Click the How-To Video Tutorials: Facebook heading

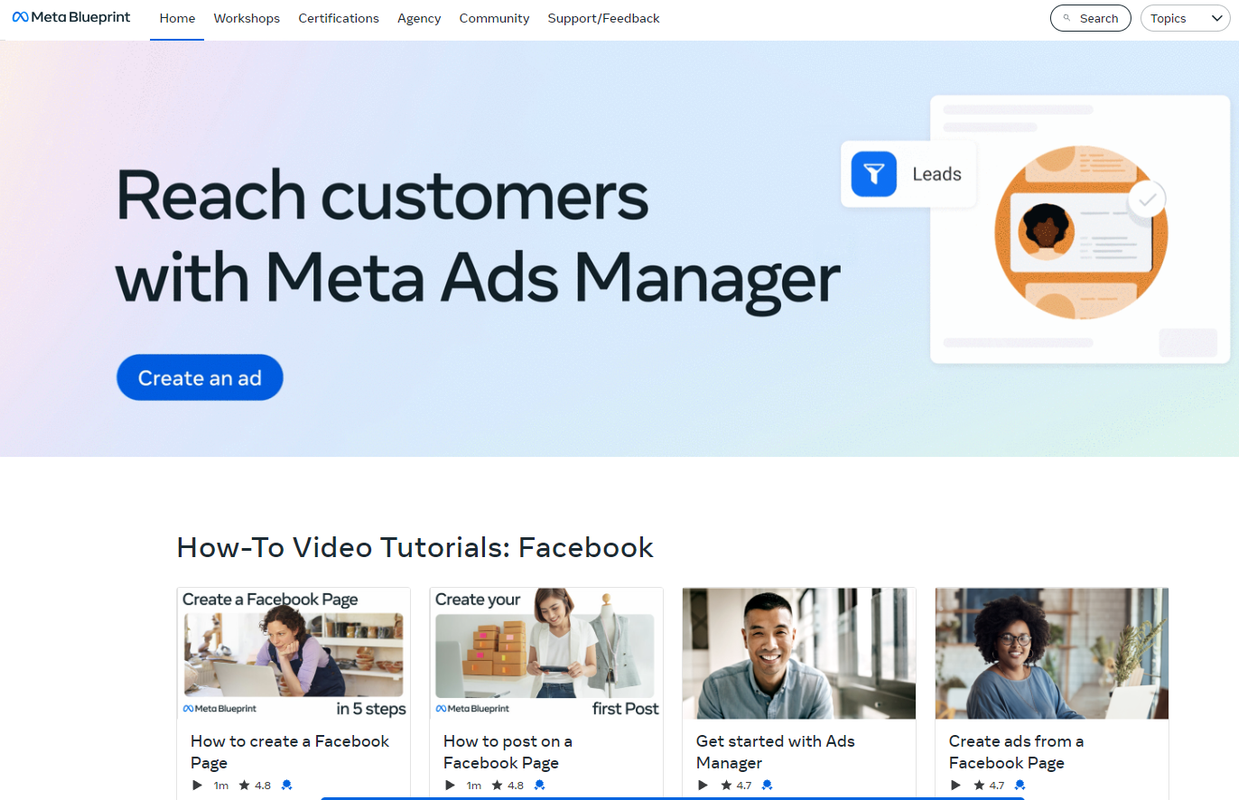(415, 547)
